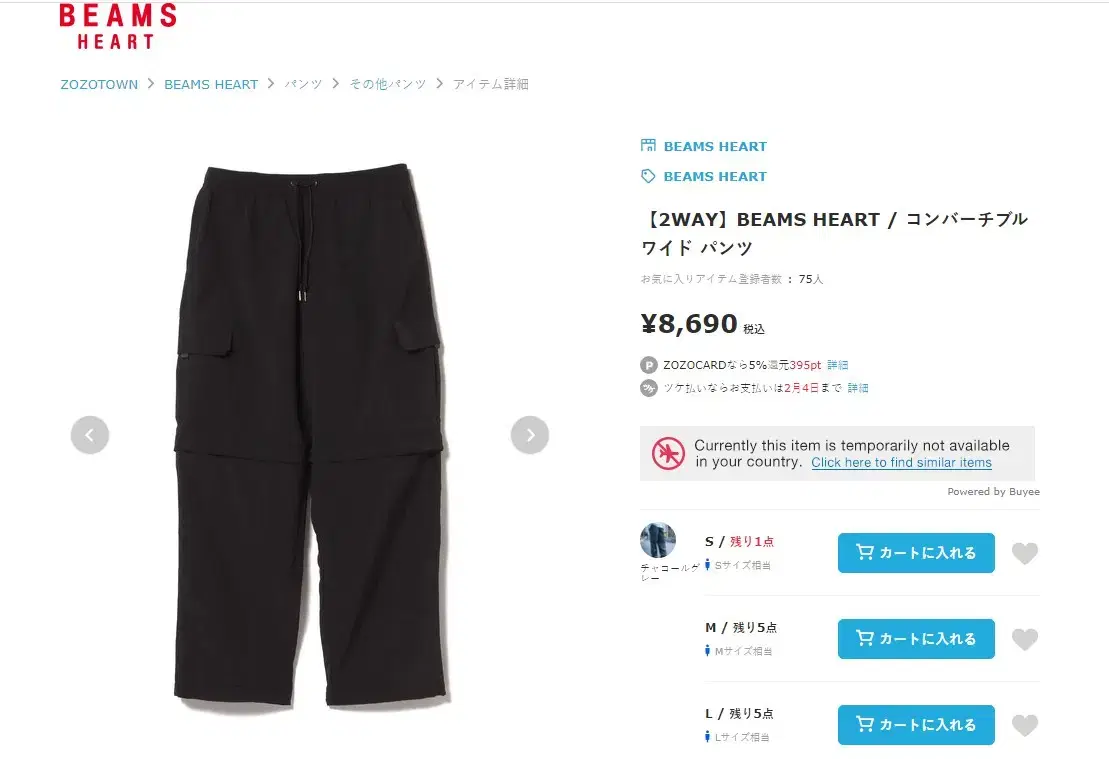Go to ZOZOTOWN breadcrumb link
The height and width of the screenshot is (759, 1109).
[x=99, y=84]
